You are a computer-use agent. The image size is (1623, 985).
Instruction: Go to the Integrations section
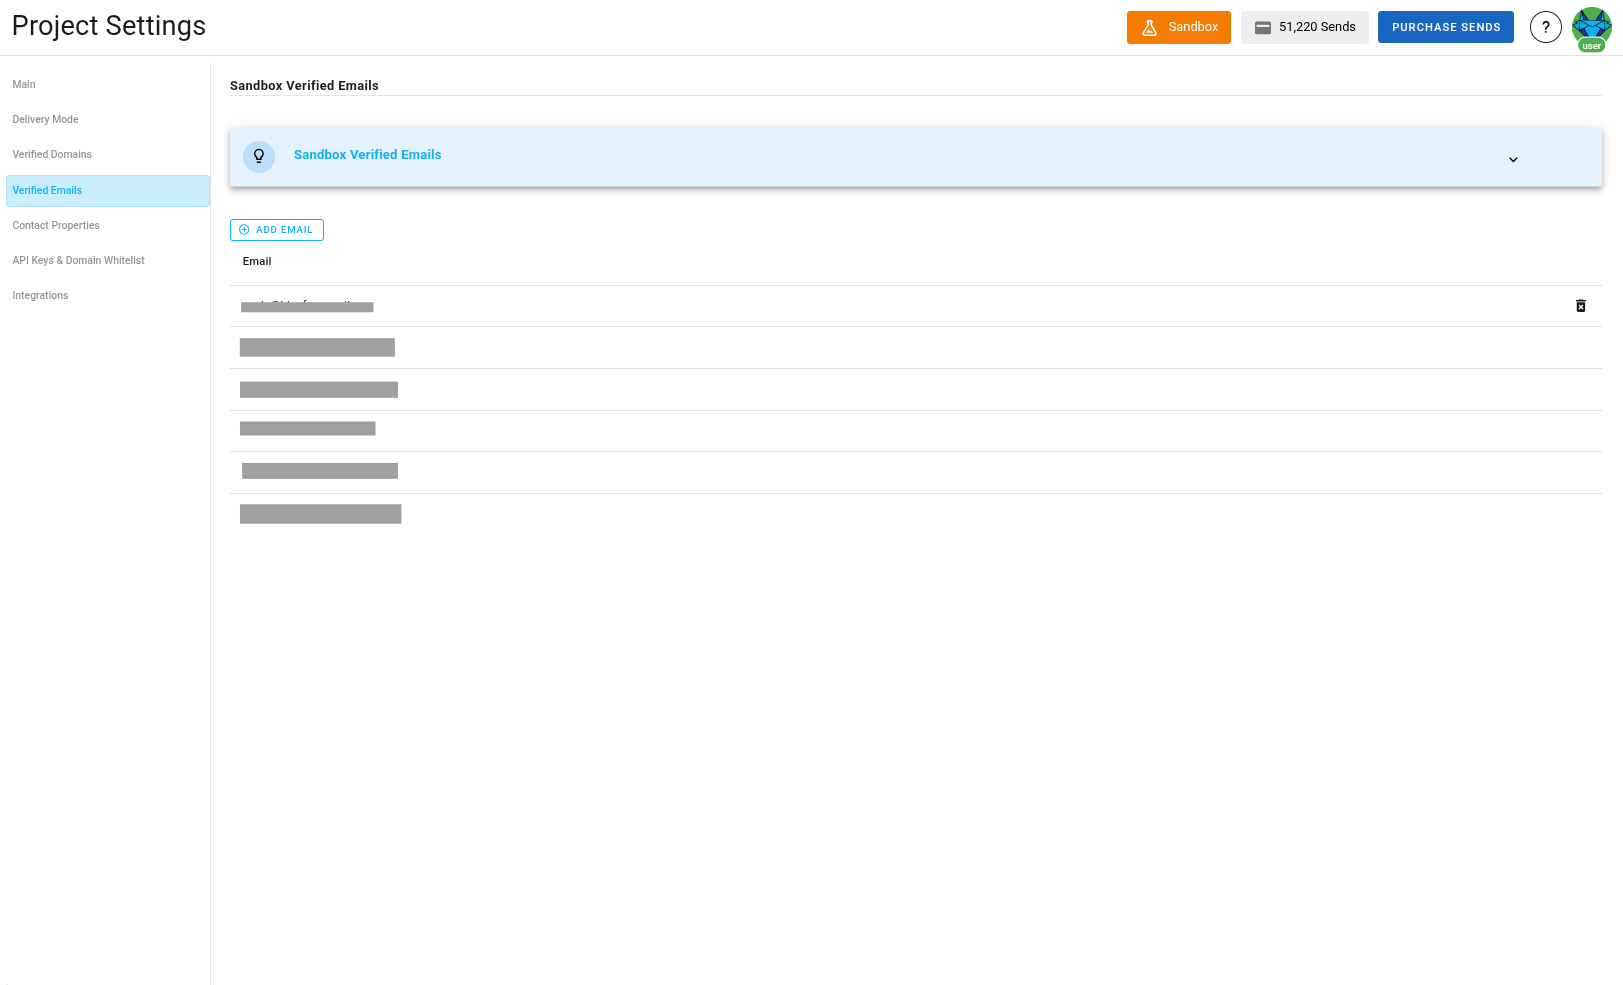click(x=40, y=295)
